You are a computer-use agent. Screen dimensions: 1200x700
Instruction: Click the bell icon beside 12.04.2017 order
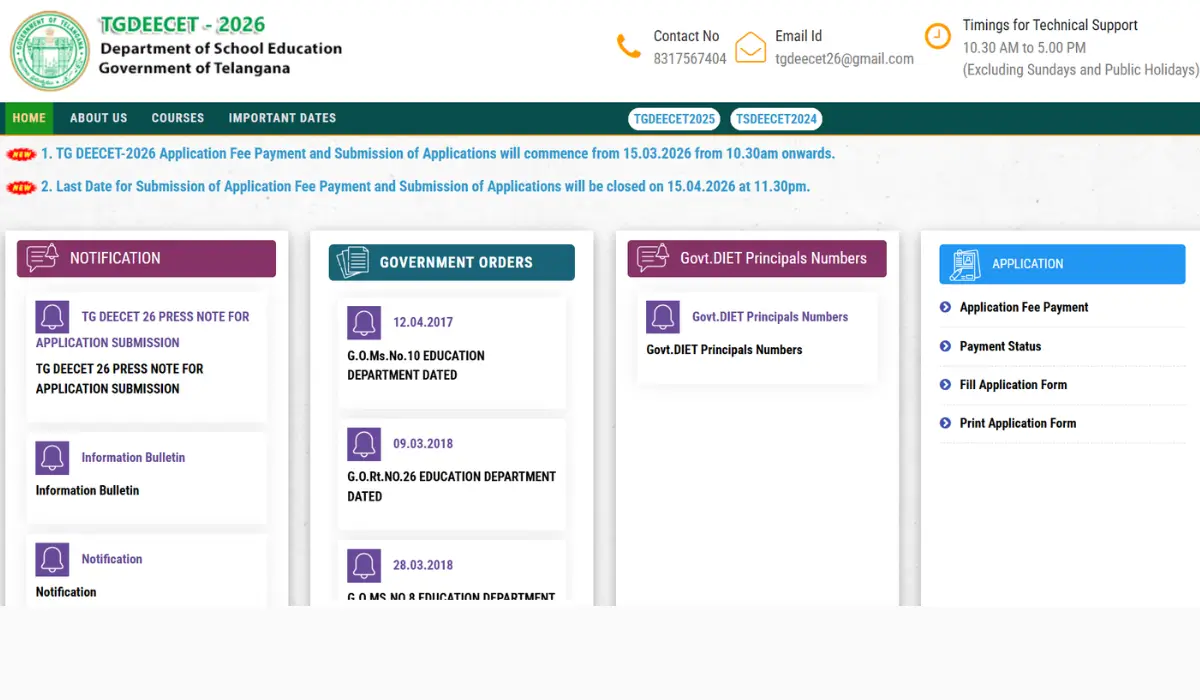coord(364,322)
